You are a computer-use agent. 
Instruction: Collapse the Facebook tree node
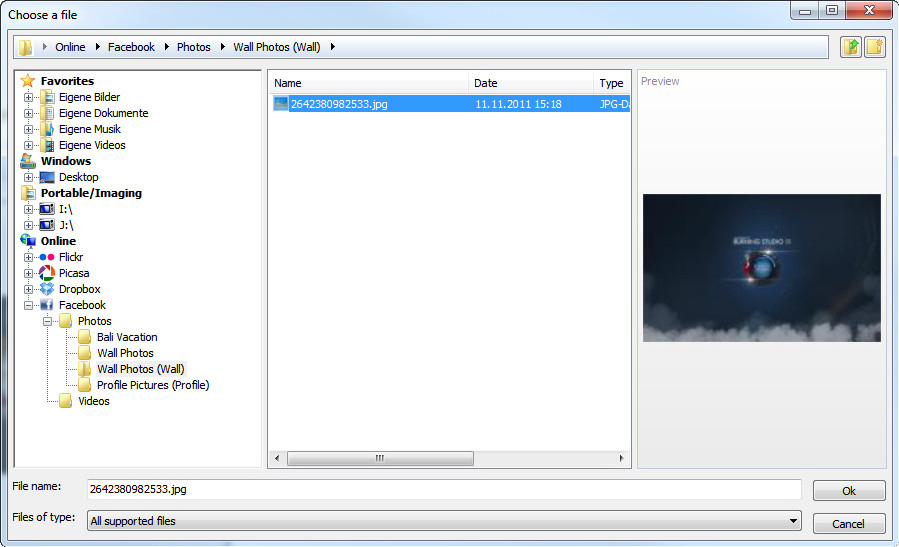(x=29, y=305)
